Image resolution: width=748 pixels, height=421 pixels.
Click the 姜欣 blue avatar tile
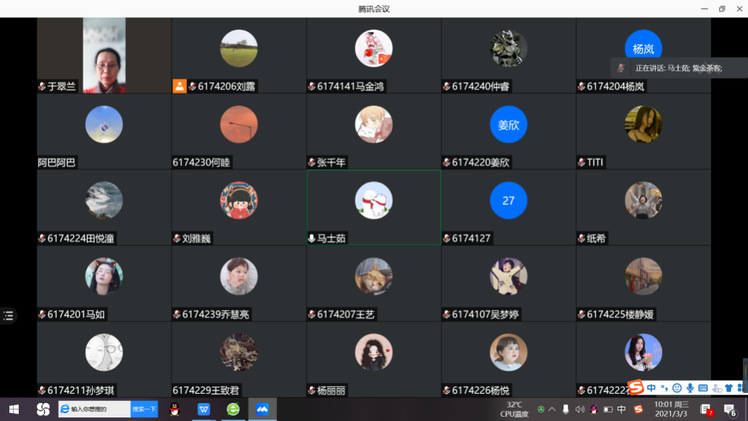[x=508, y=131]
